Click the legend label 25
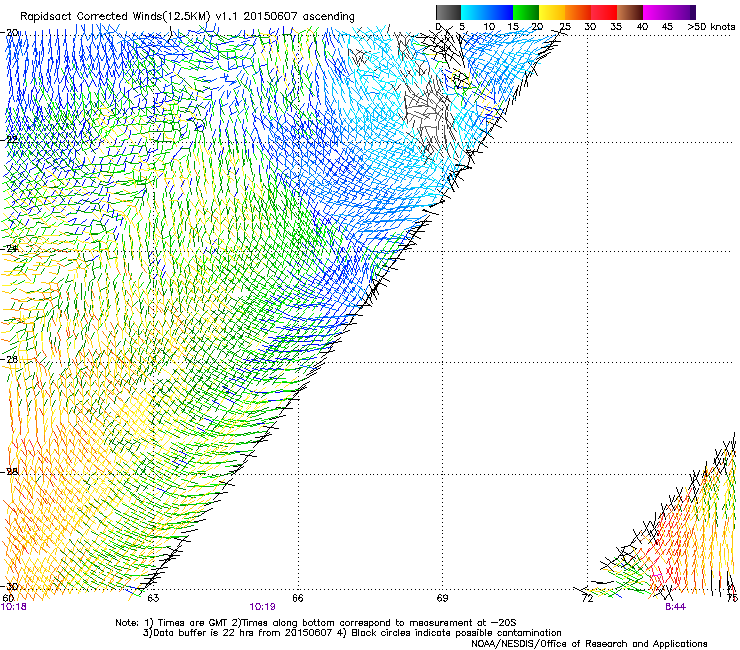 [x=565, y=27]
